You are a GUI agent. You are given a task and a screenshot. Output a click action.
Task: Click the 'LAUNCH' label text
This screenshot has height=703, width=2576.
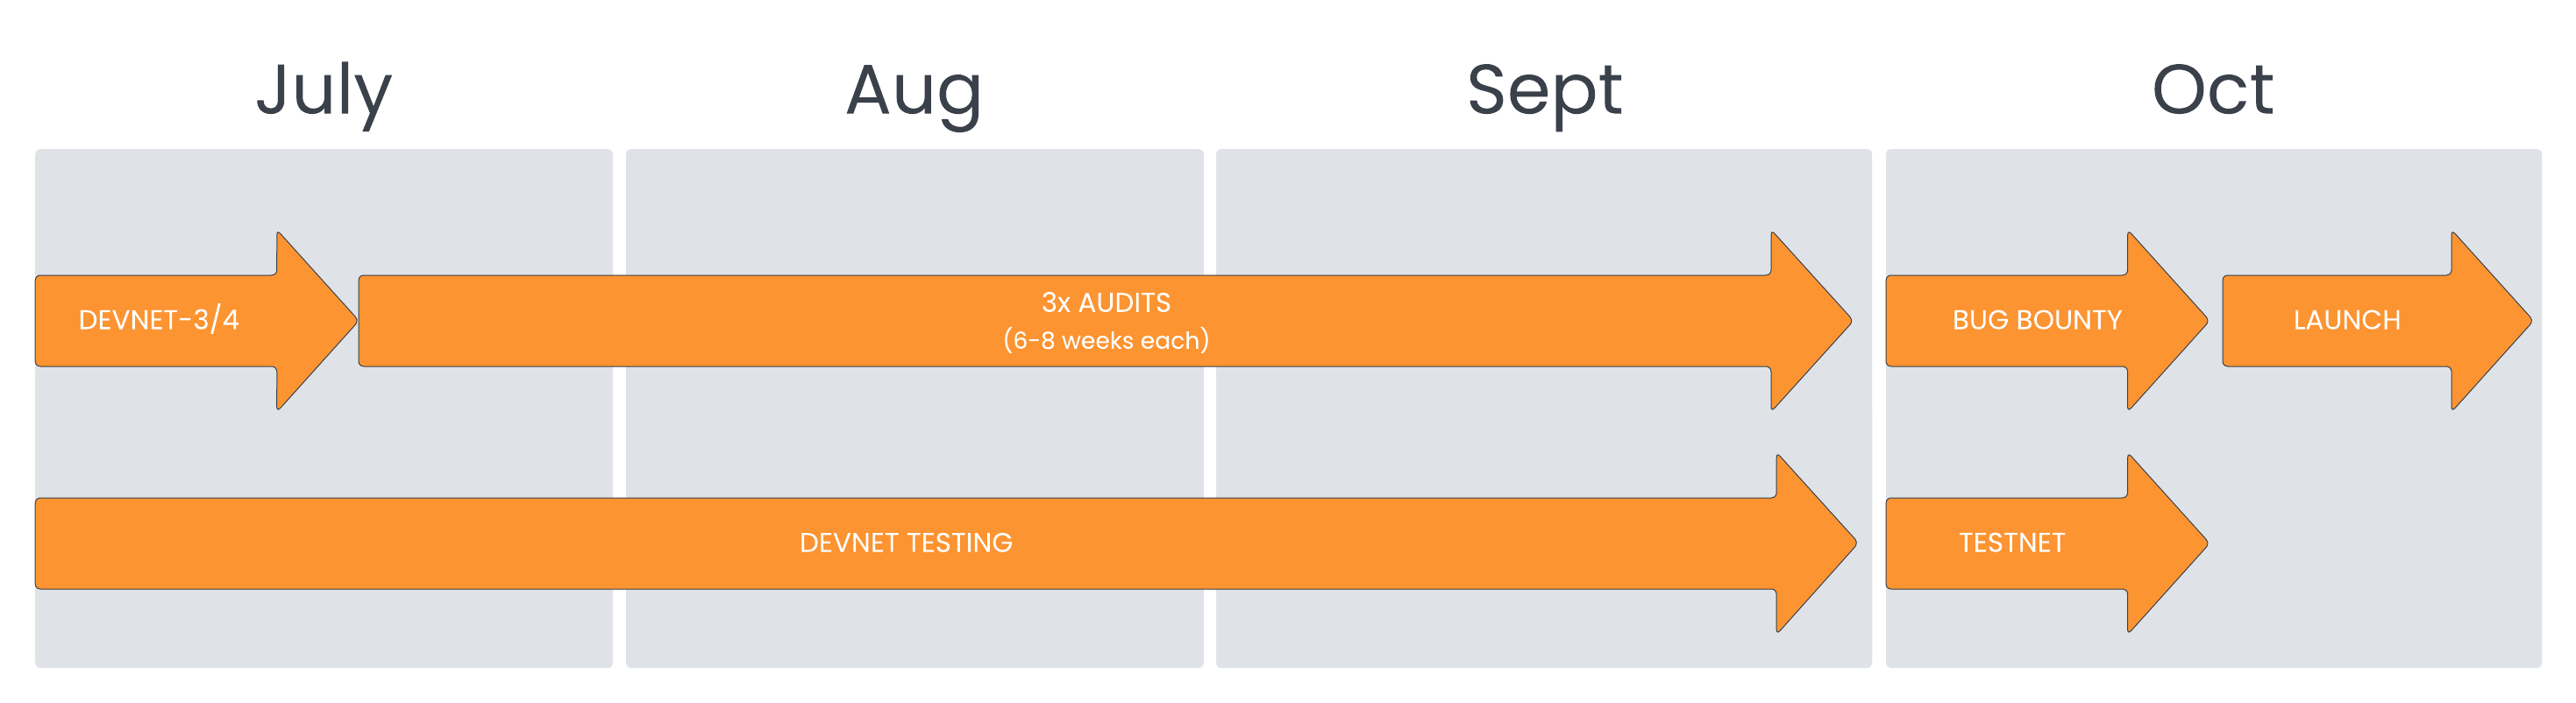click(x=2347, y=320)
